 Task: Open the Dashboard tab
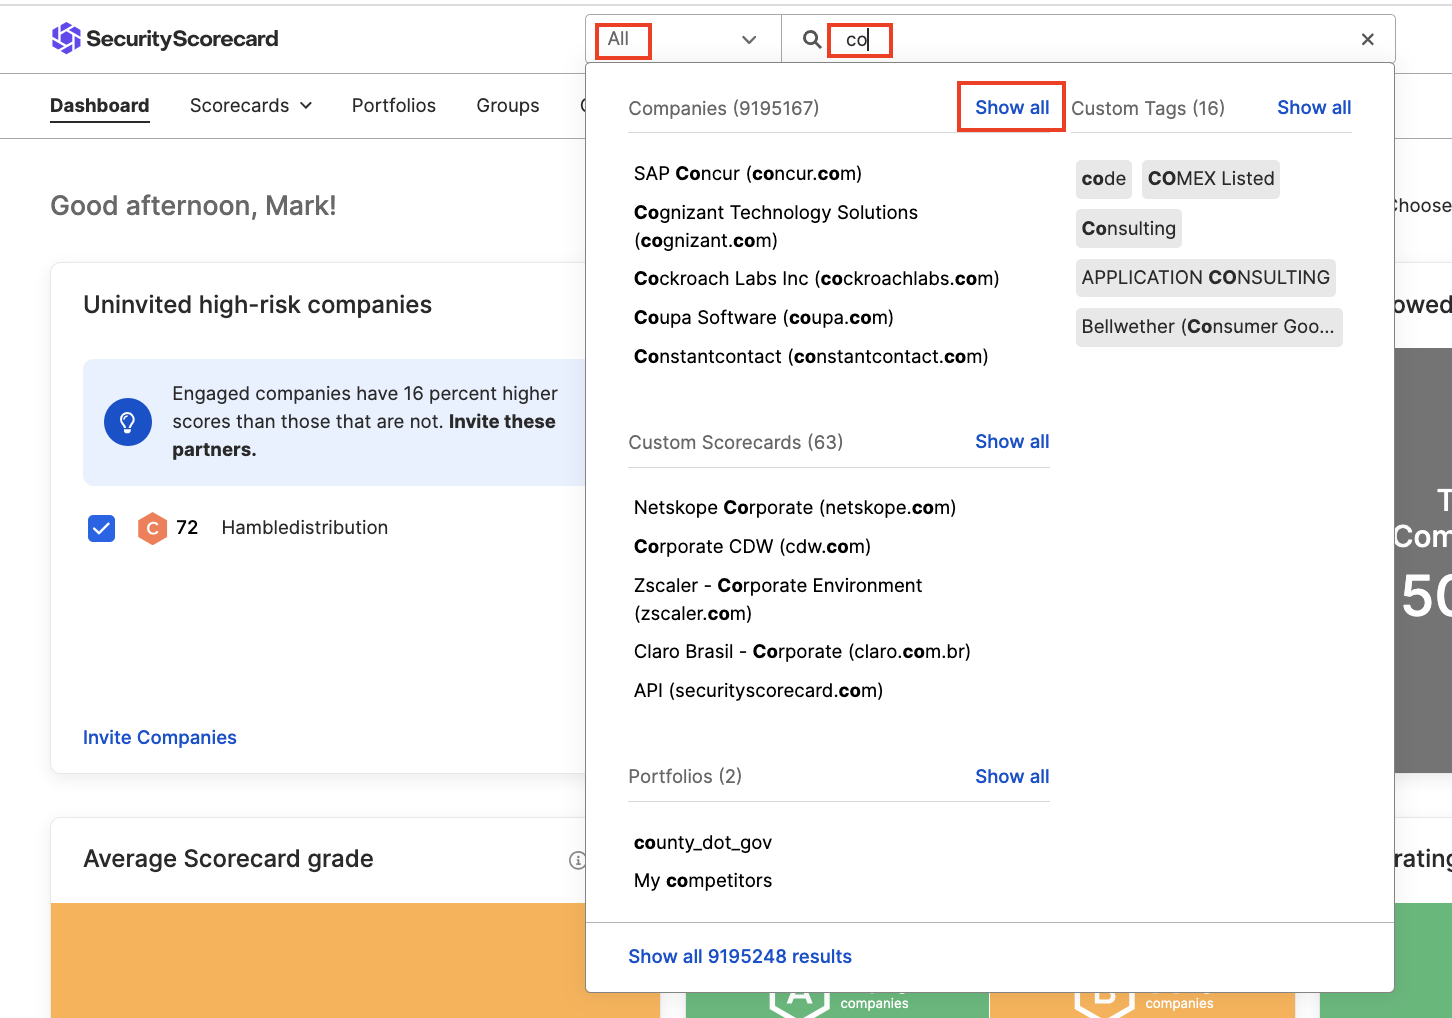click(x=100, y=105)
